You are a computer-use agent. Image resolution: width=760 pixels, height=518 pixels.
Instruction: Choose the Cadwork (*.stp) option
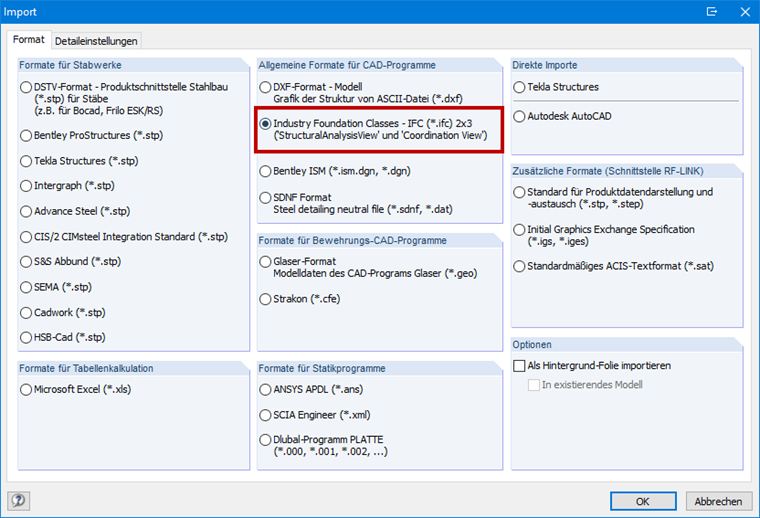point(26,312)
